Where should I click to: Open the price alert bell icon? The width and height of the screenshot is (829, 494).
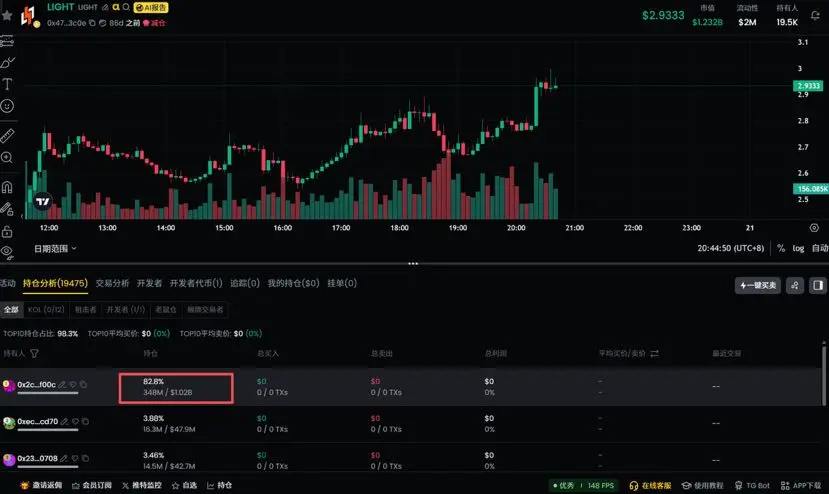click(x=815, y=16)
